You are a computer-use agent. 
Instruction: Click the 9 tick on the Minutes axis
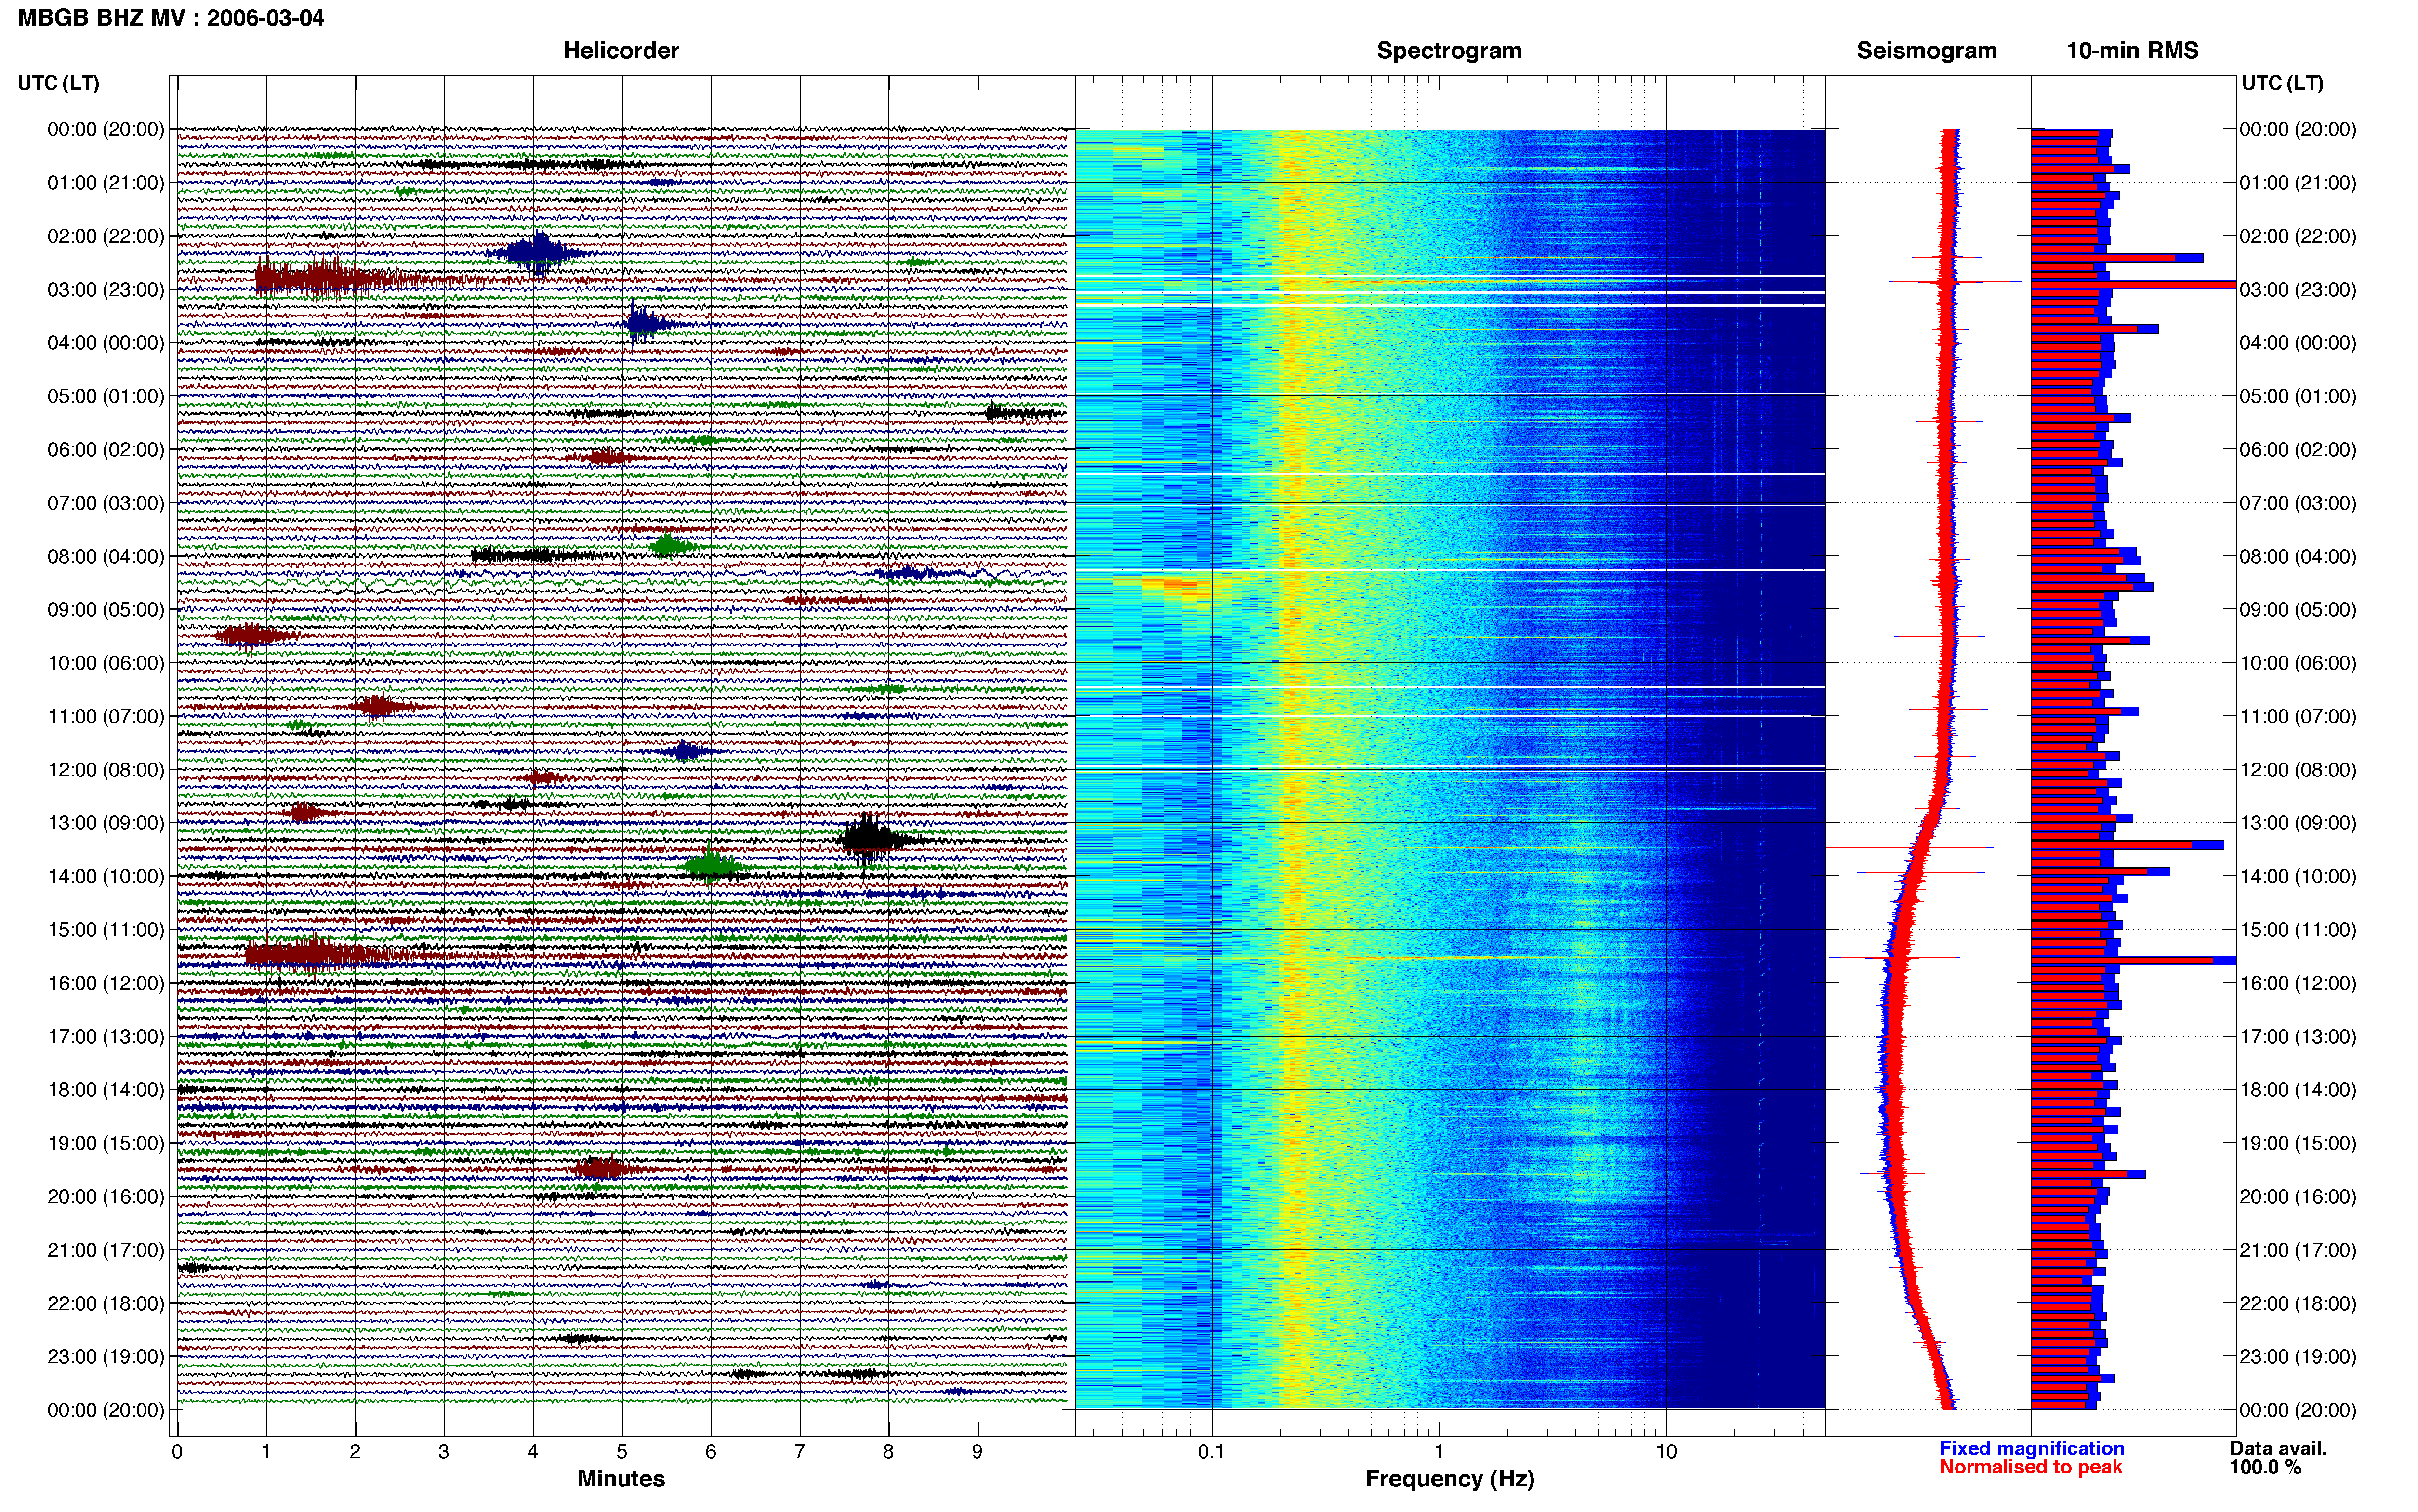point(977,1452)
